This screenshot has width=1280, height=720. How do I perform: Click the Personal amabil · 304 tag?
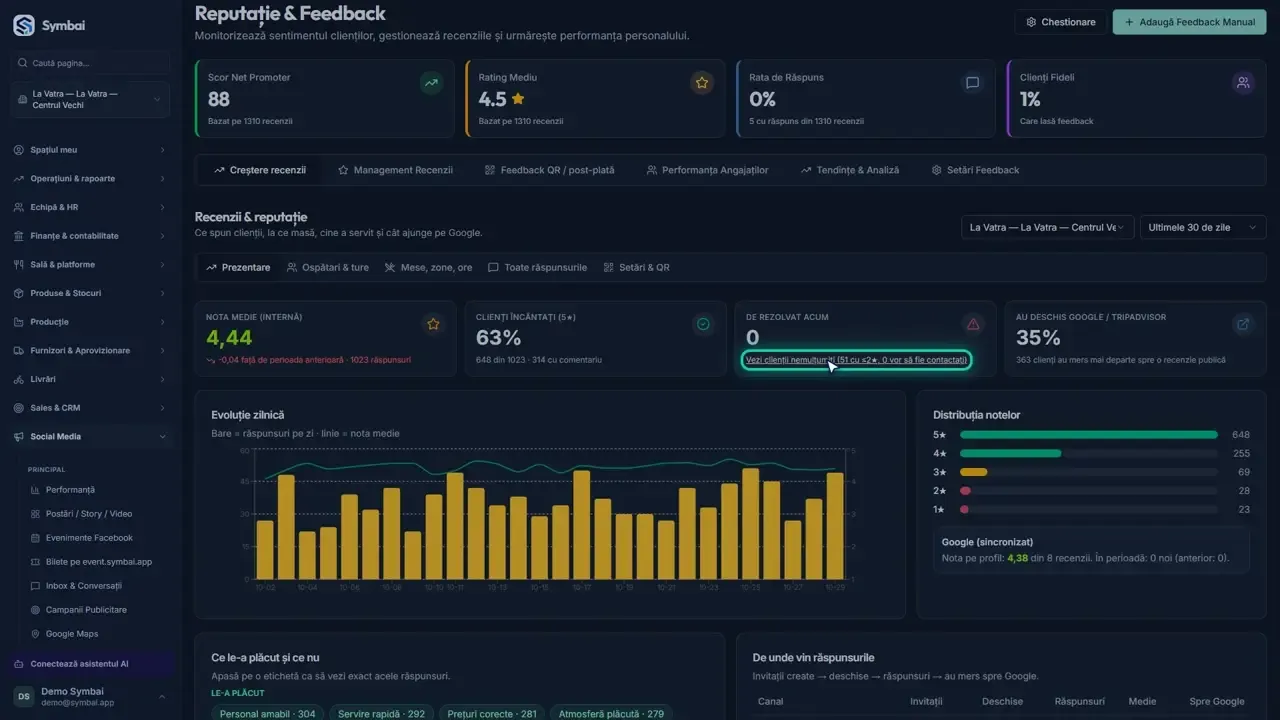click(x=268, y=714)
